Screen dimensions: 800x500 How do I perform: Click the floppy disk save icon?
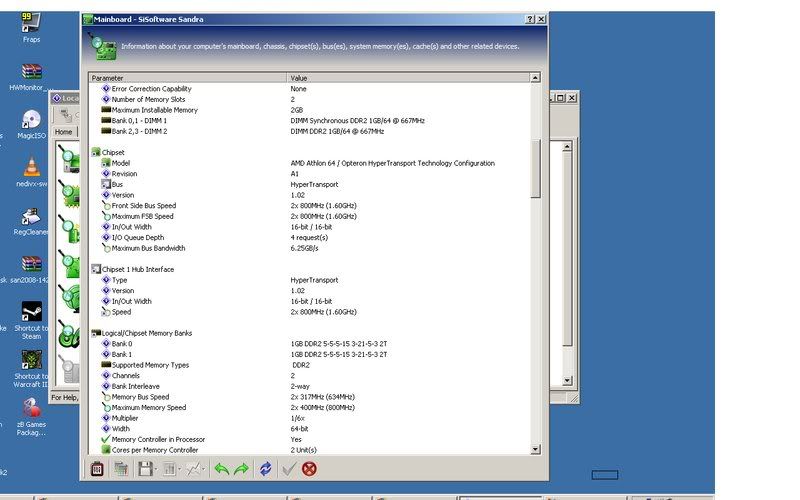(145, 468)
